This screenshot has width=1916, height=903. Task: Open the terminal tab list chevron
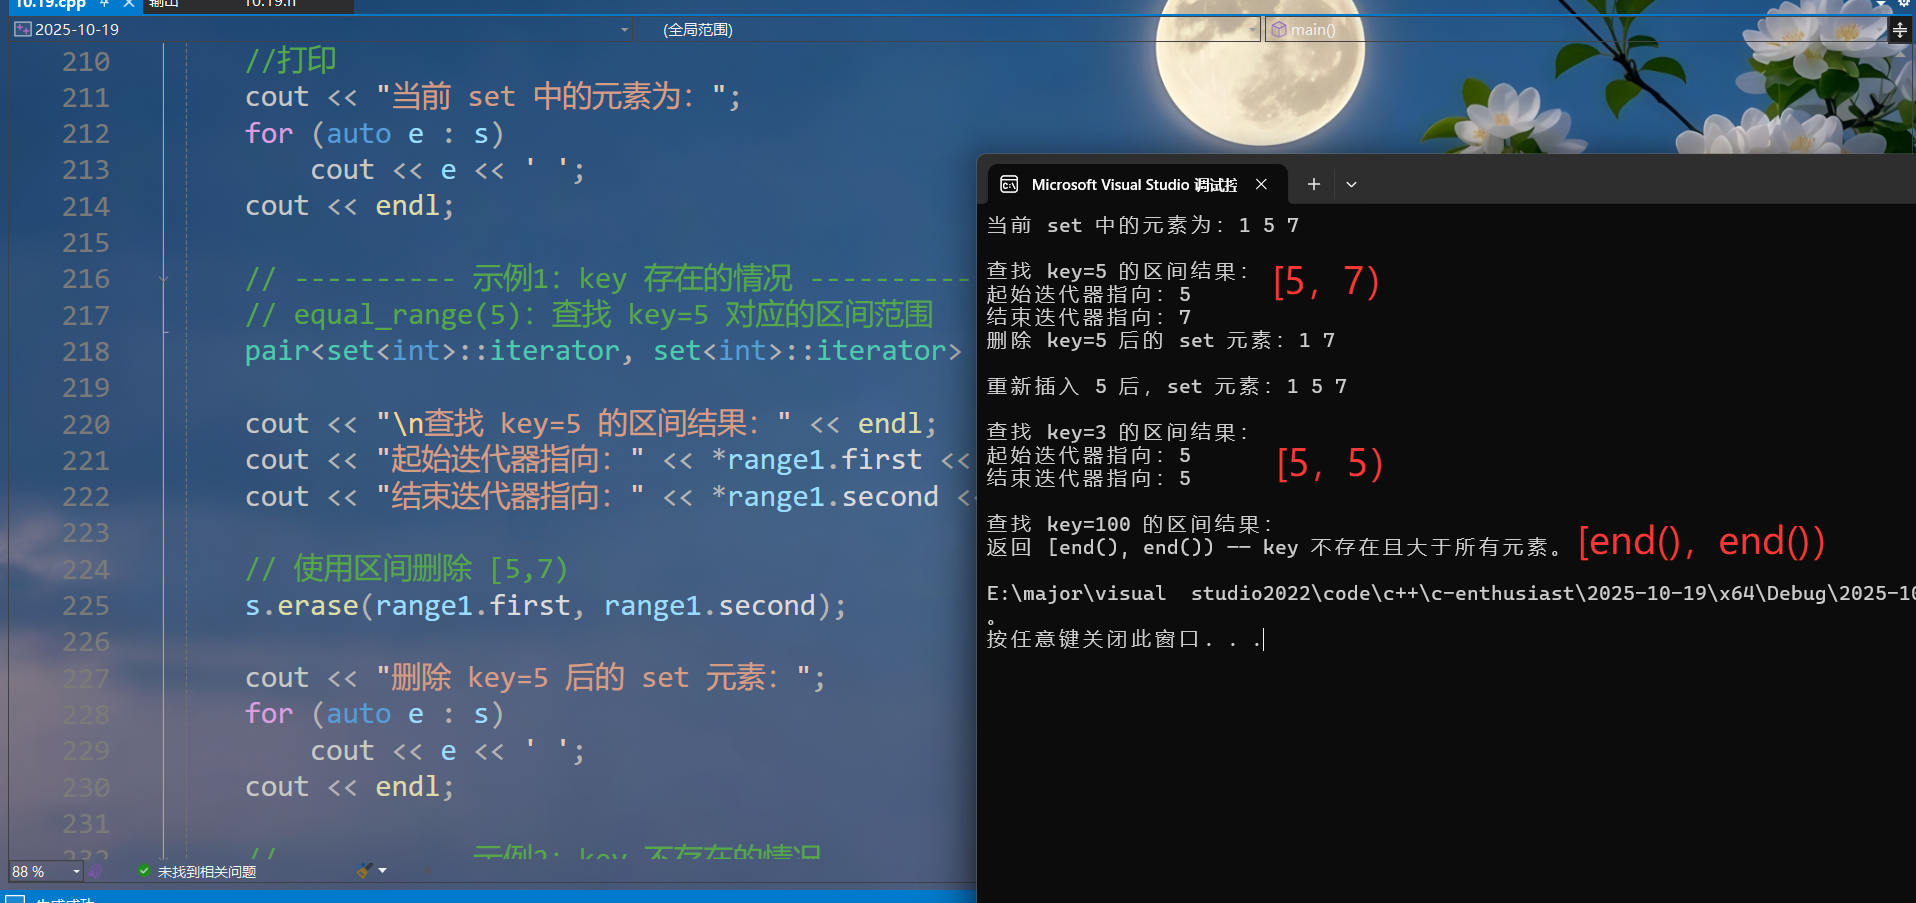tap(1351, 184)
